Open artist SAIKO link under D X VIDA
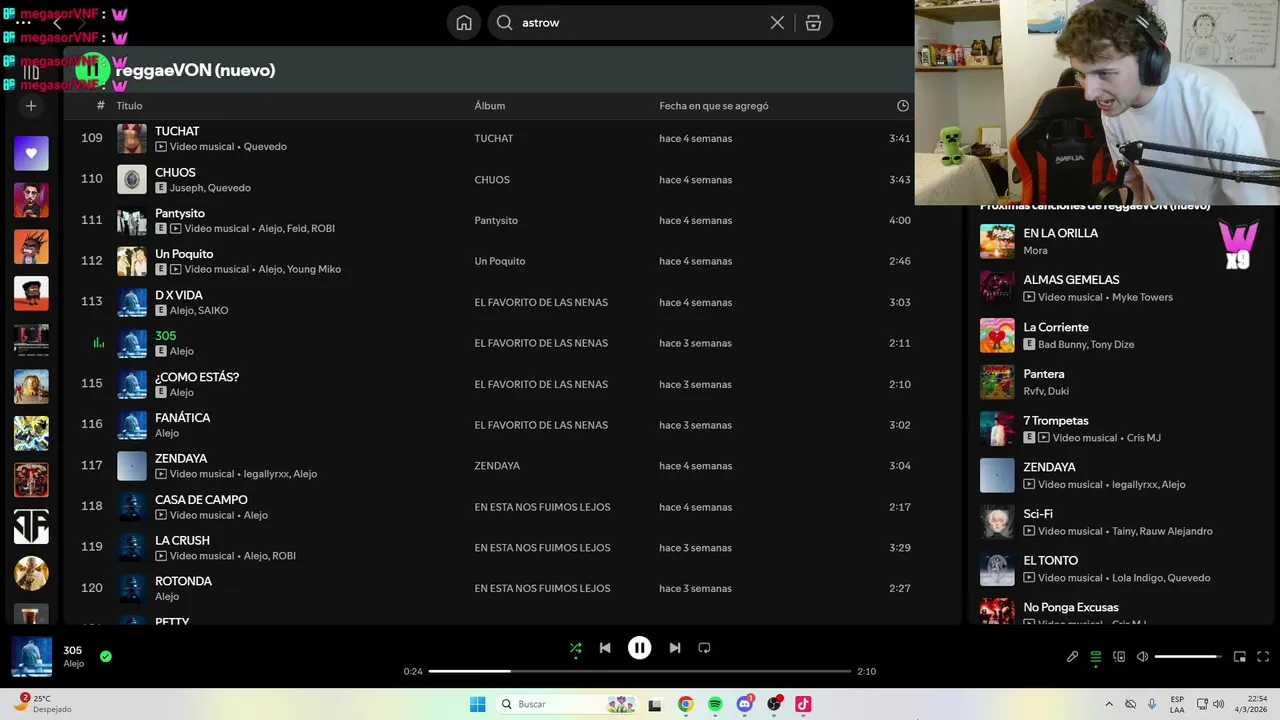The width and height of the screenshot is (1280, 720). pos(213,310)
